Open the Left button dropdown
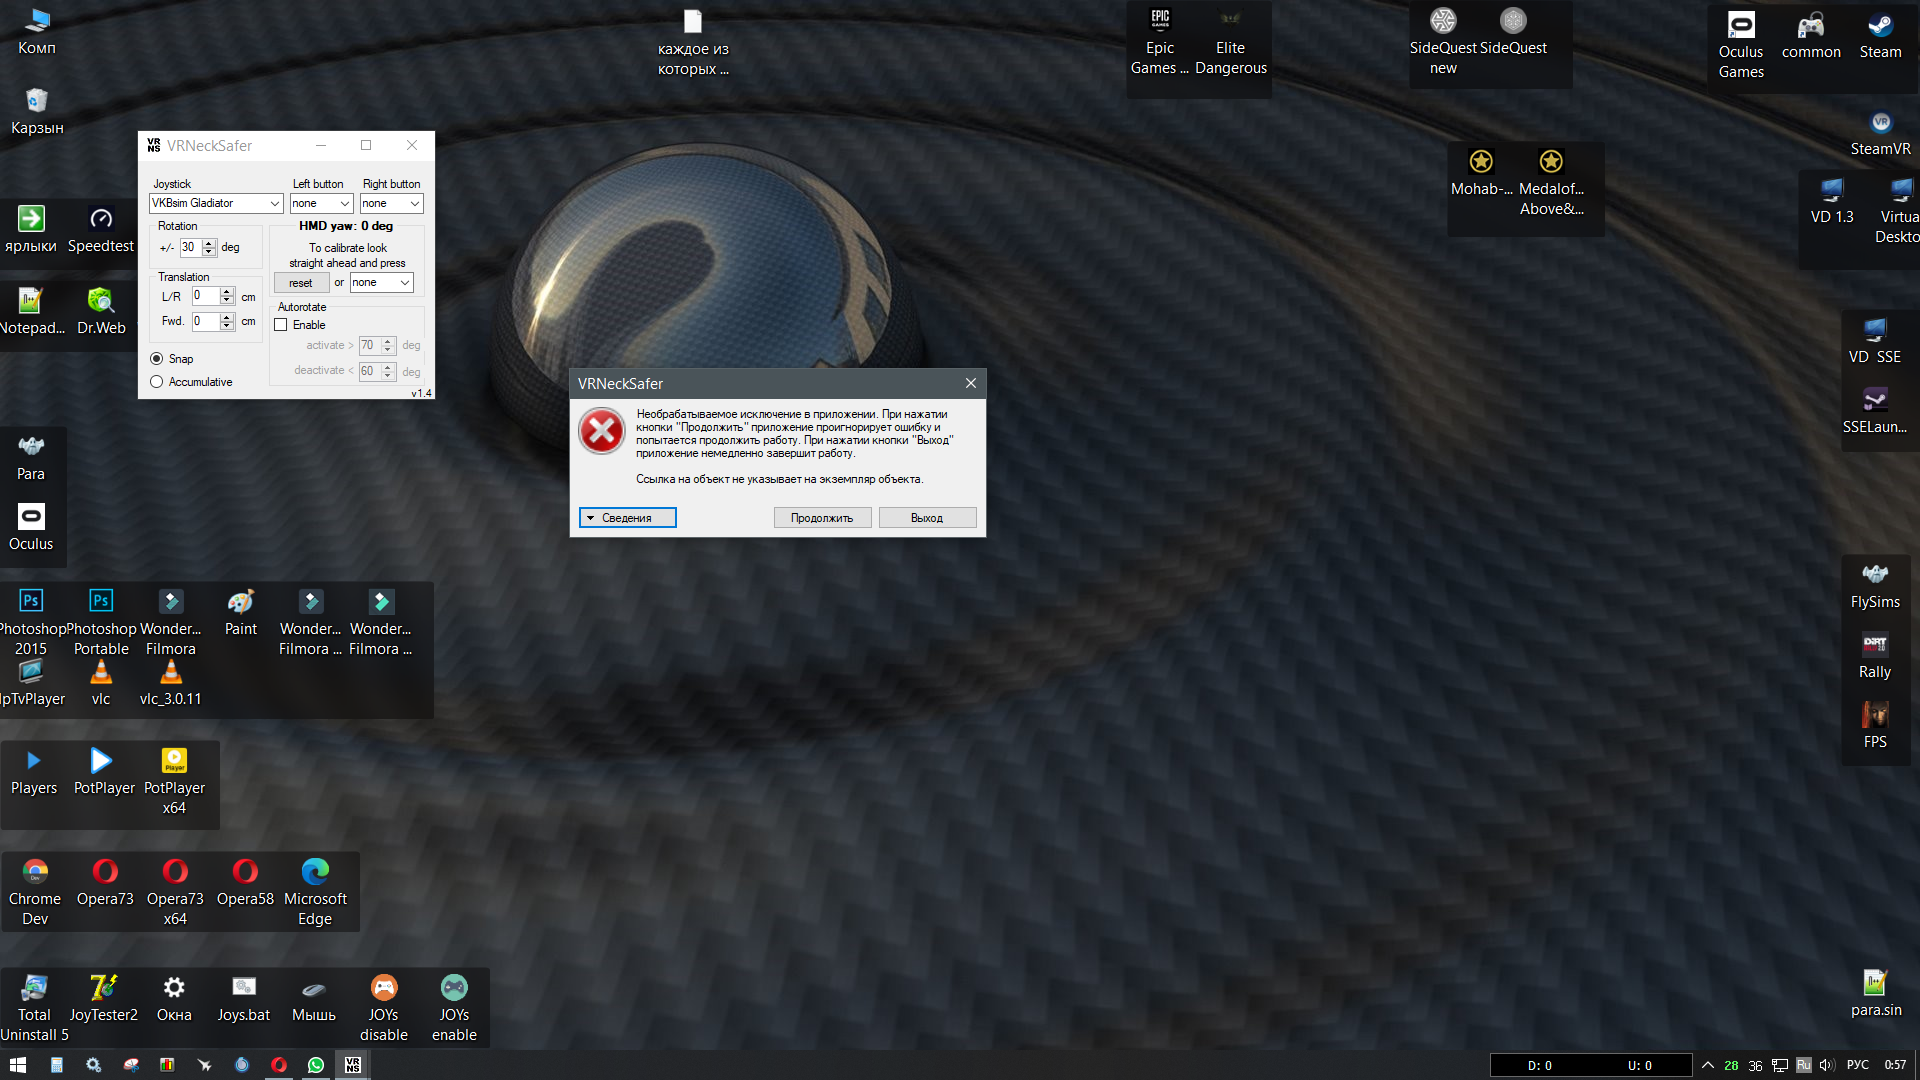Viewport: 1920px width, 1080px height. [x=321, y=203]
